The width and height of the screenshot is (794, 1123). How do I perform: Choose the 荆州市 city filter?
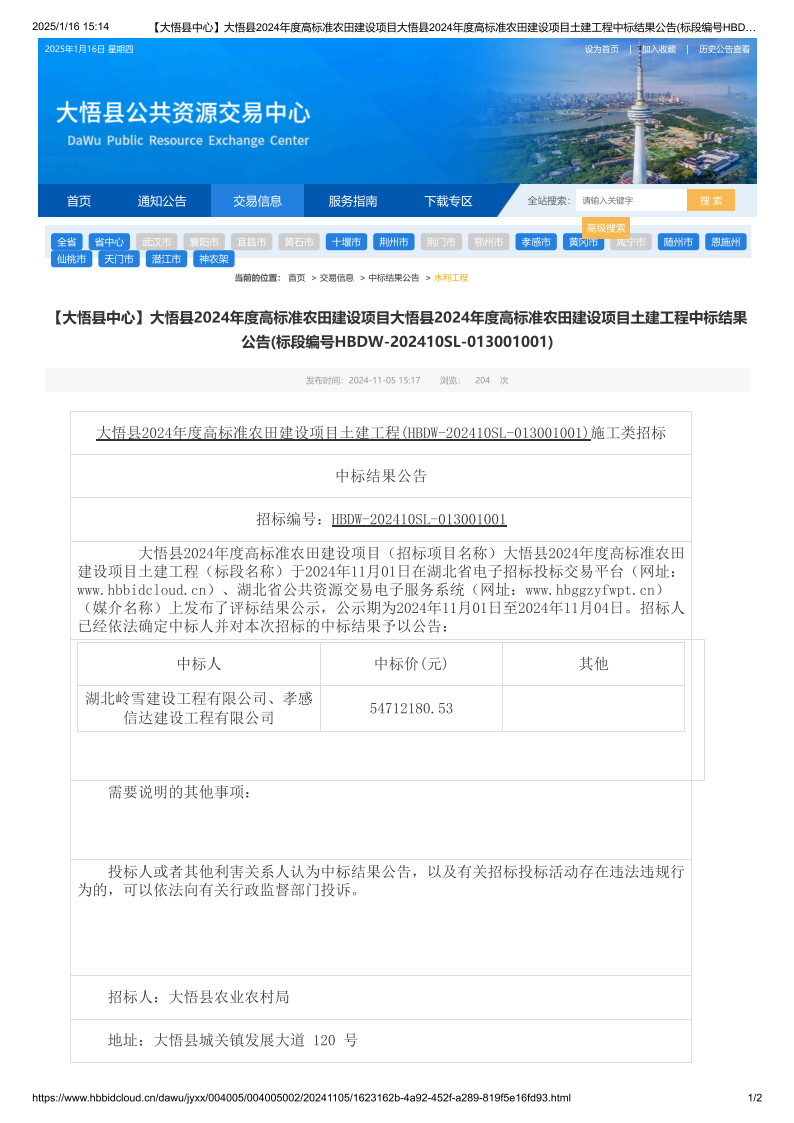(394, 242)
